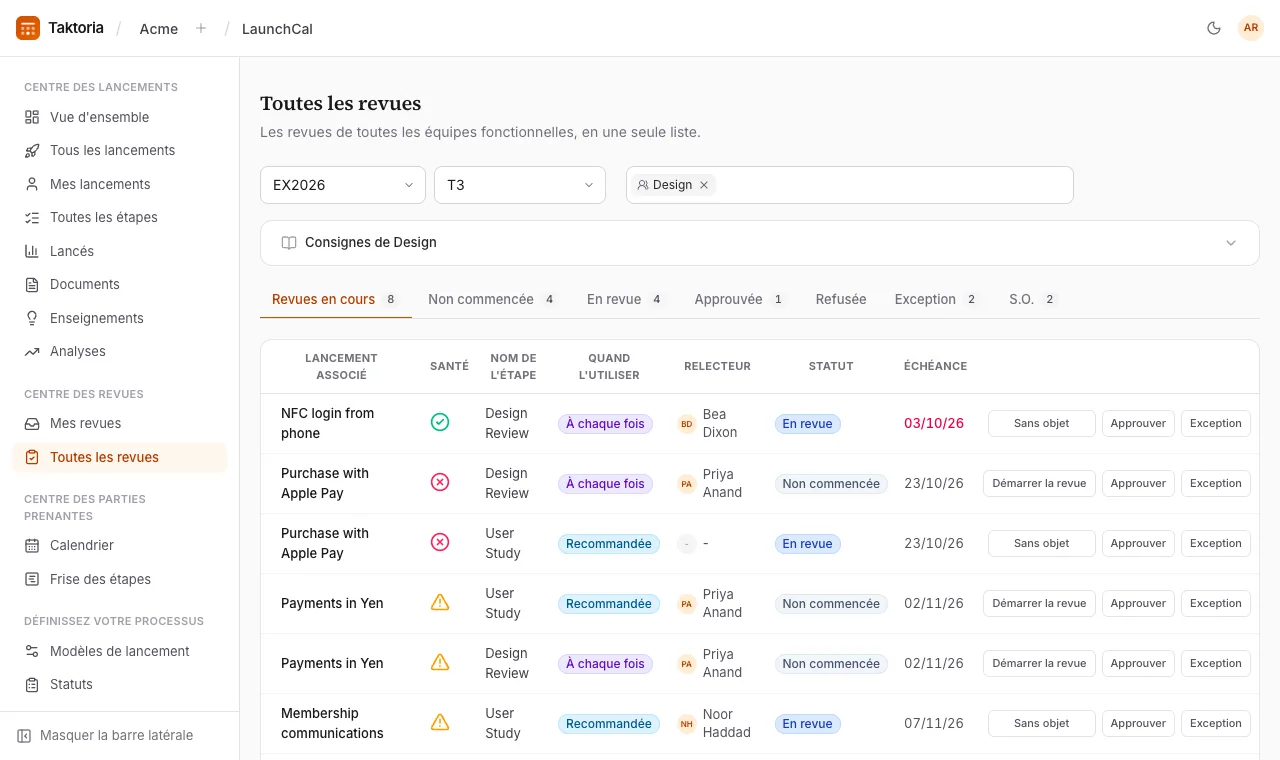Open the EX2026 fiscal year dropdown
Viewport: 1280px width, 760px height.
coord(343,185)
